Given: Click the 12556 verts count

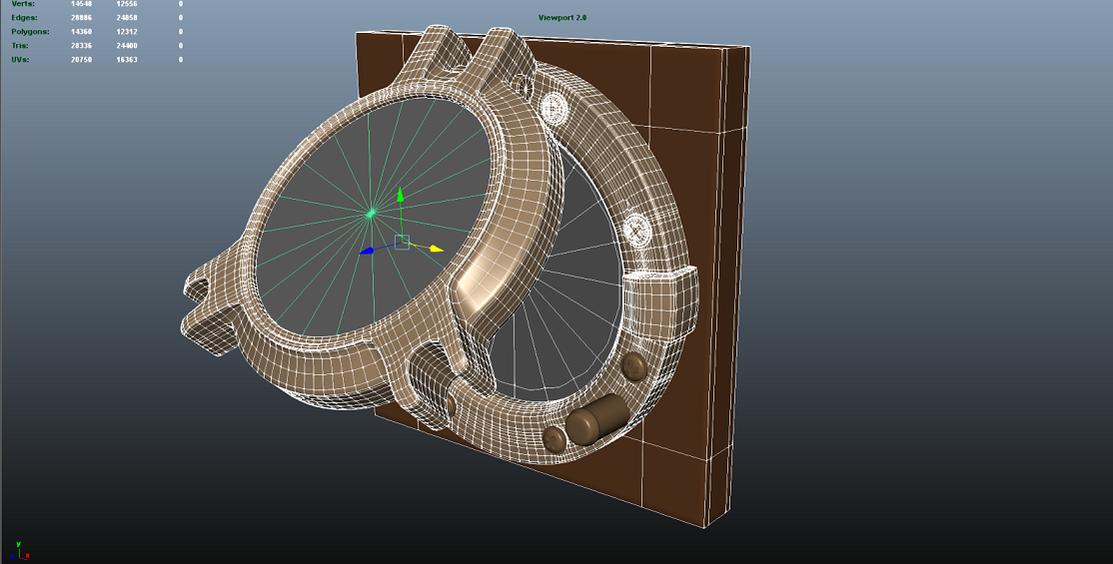Looking at the screenshot, I should point(126,4).
